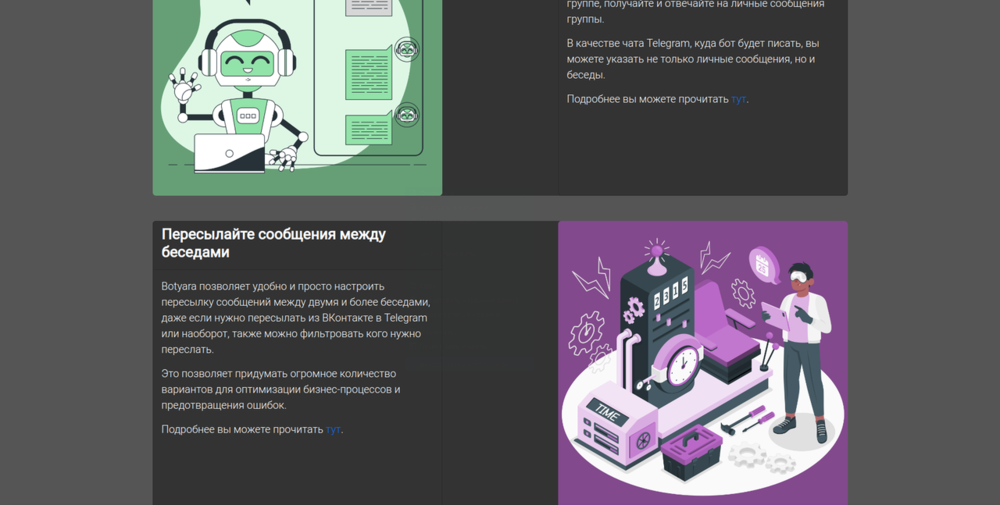Open the 'тут' link under message forwarding section

click(x=333, y=430)
